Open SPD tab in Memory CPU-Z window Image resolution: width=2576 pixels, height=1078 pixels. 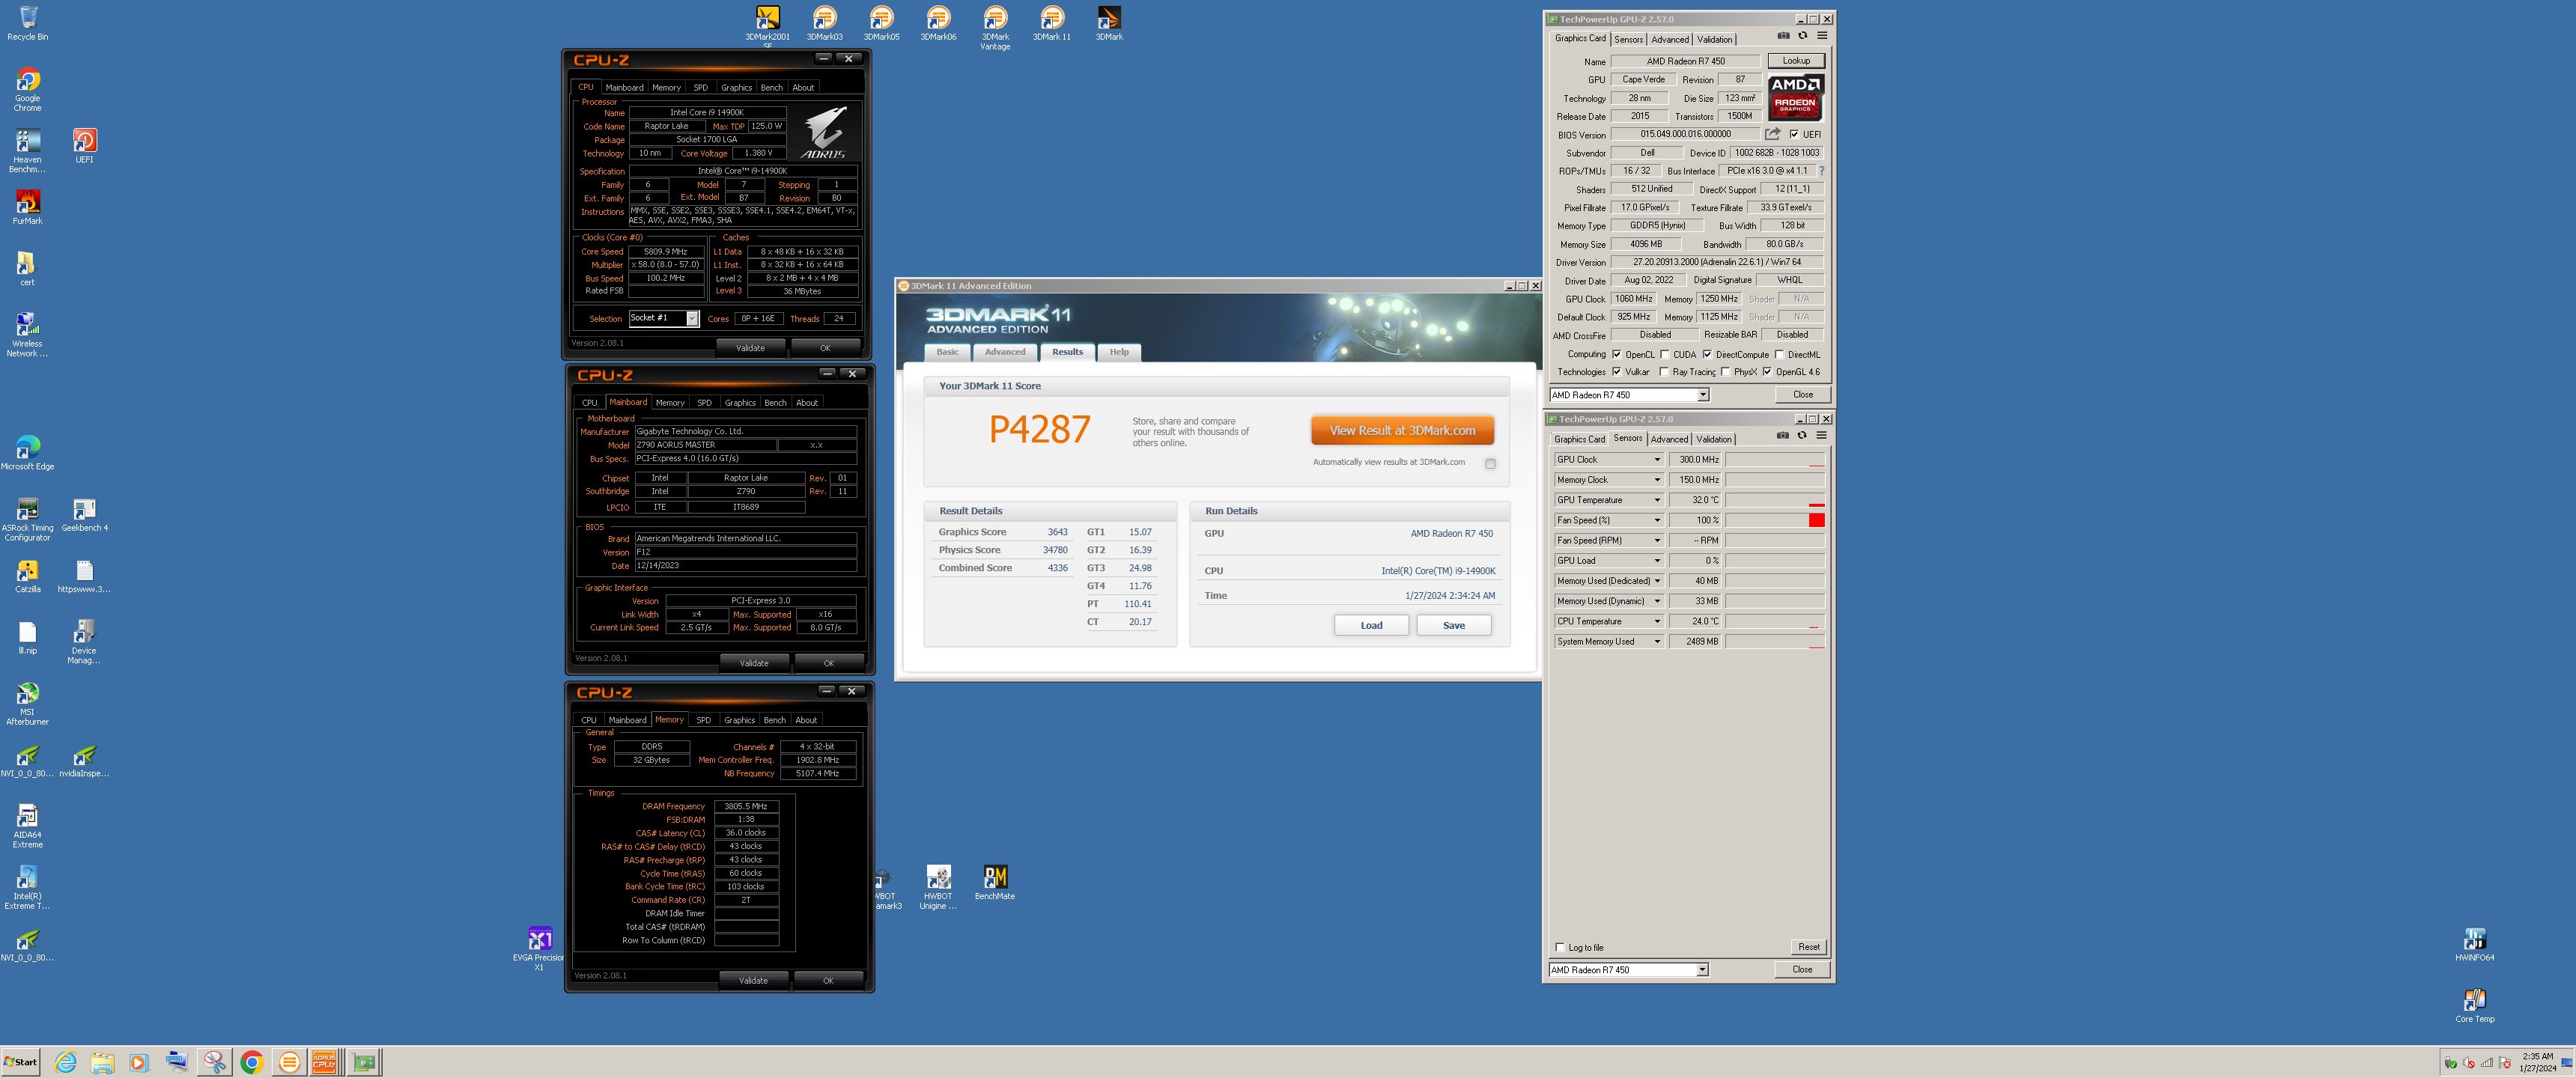click(x=703, y=720)
